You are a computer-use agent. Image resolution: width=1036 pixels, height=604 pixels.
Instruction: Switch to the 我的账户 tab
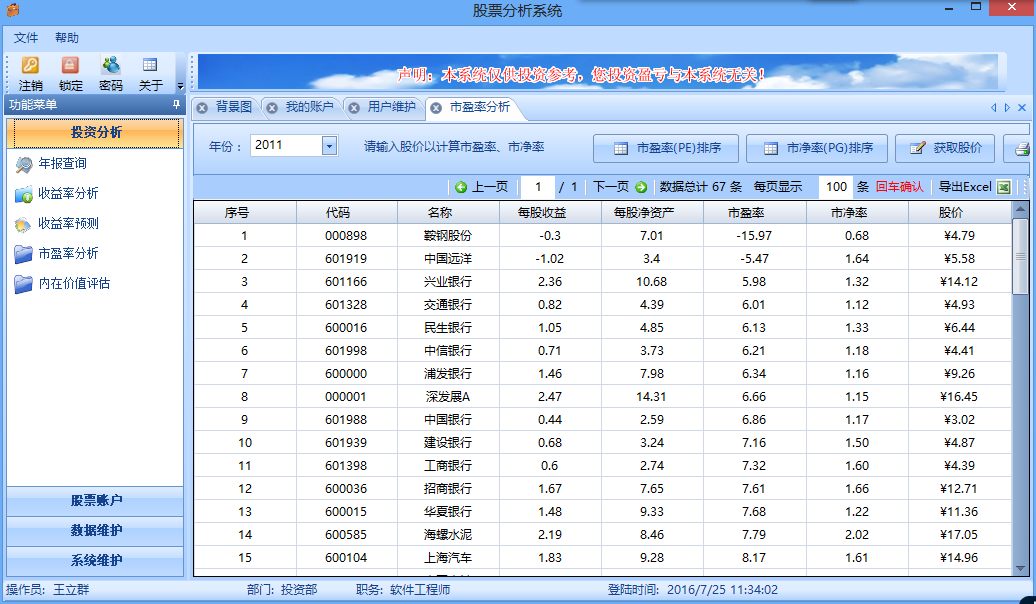pos(309,107)
